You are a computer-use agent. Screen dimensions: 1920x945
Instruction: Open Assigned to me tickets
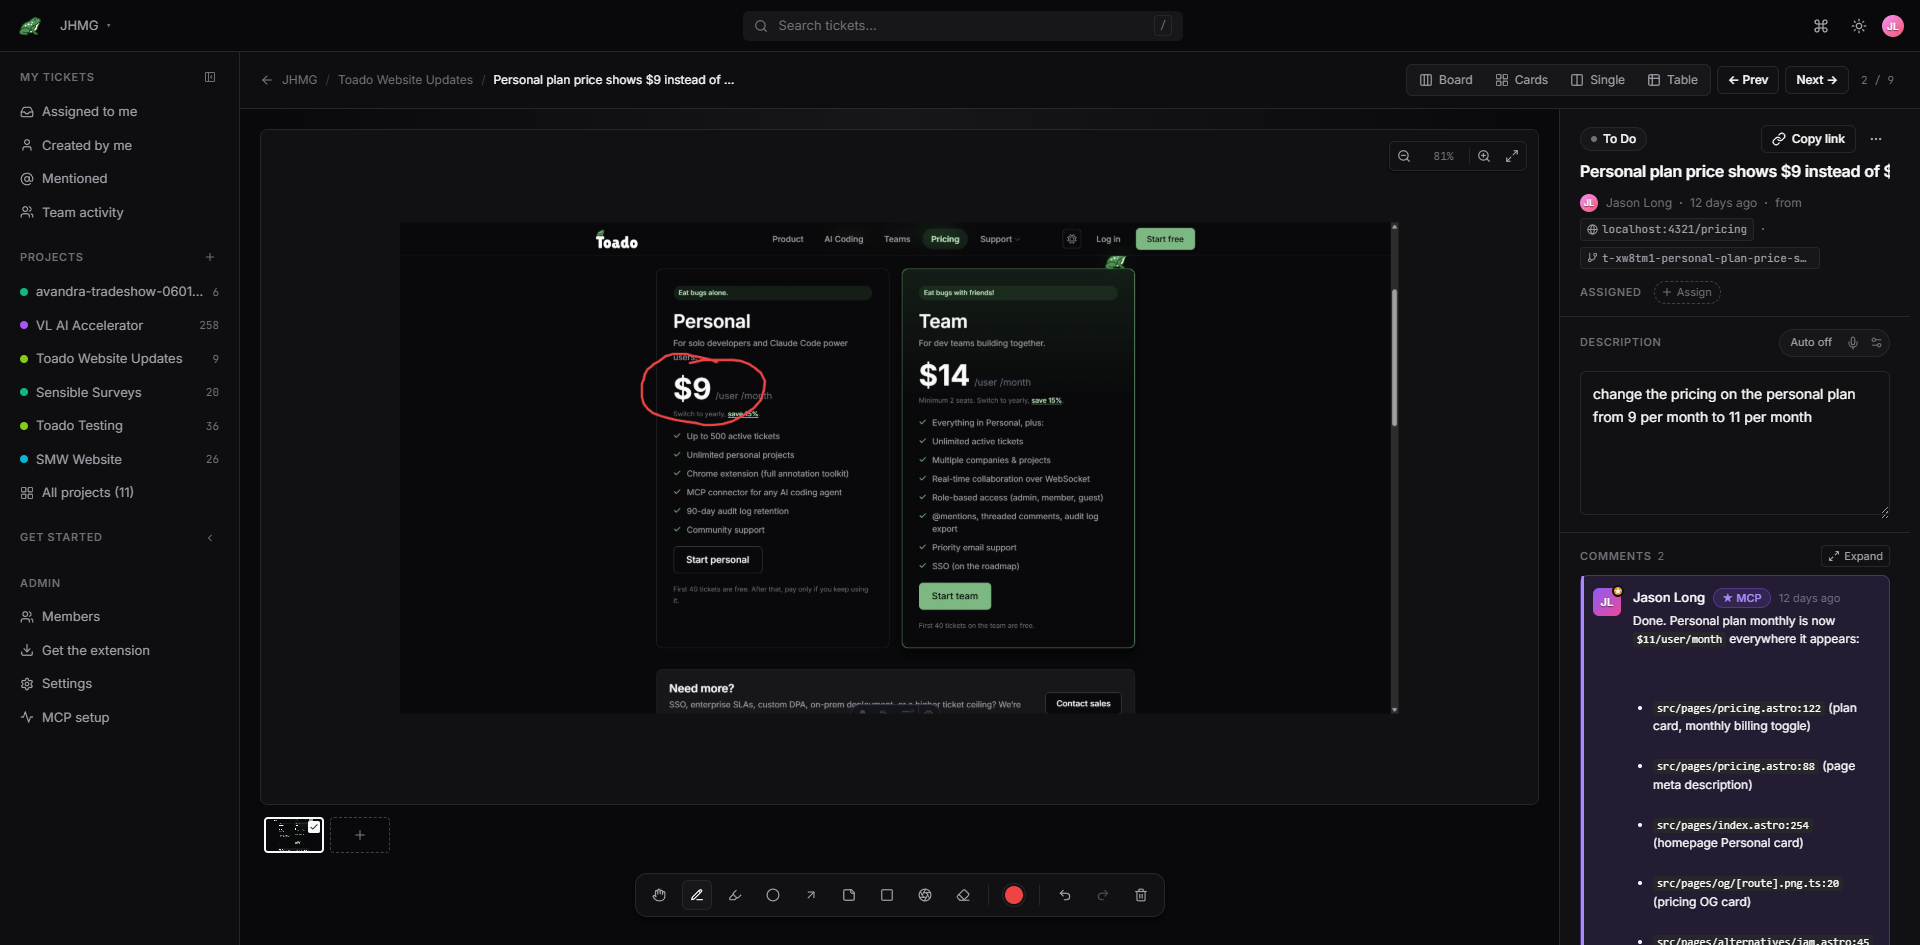point(120,112)
